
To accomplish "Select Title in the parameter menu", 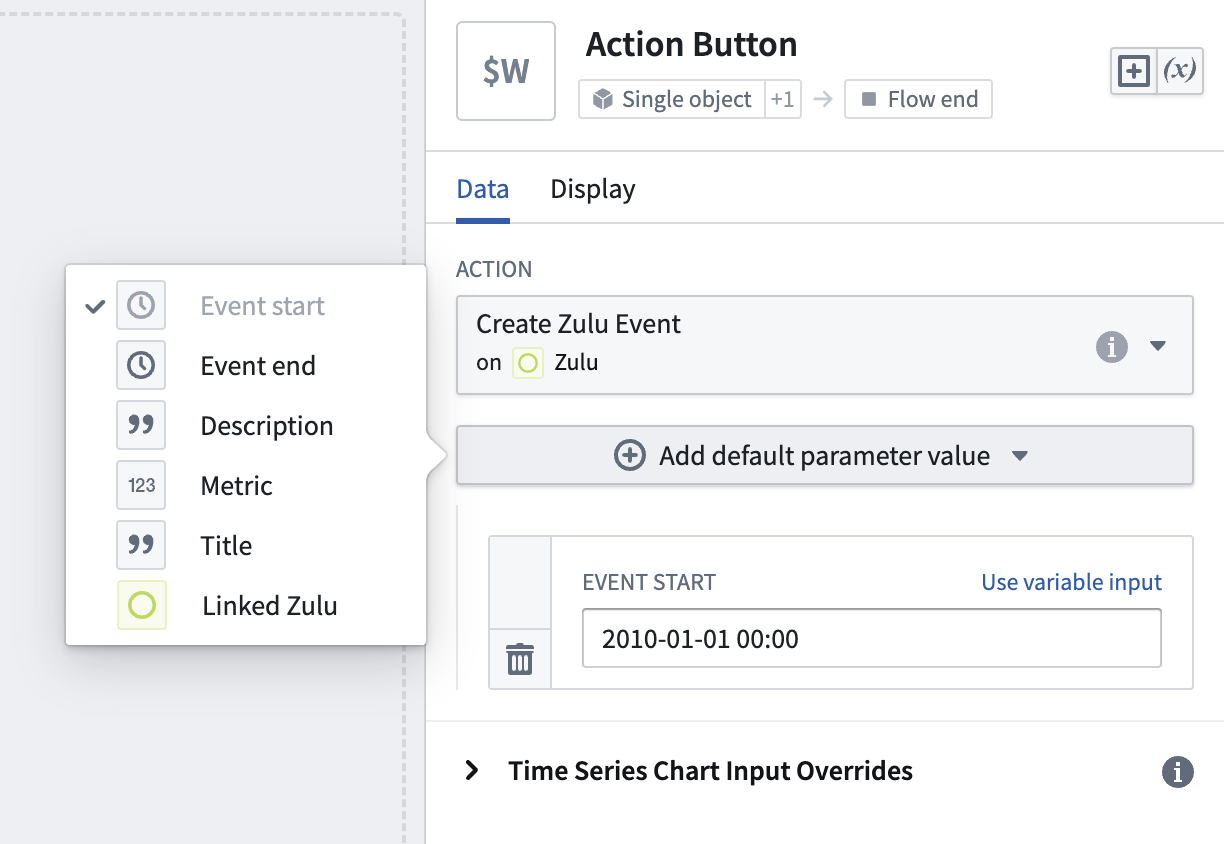I will click(x=246, y=546).
